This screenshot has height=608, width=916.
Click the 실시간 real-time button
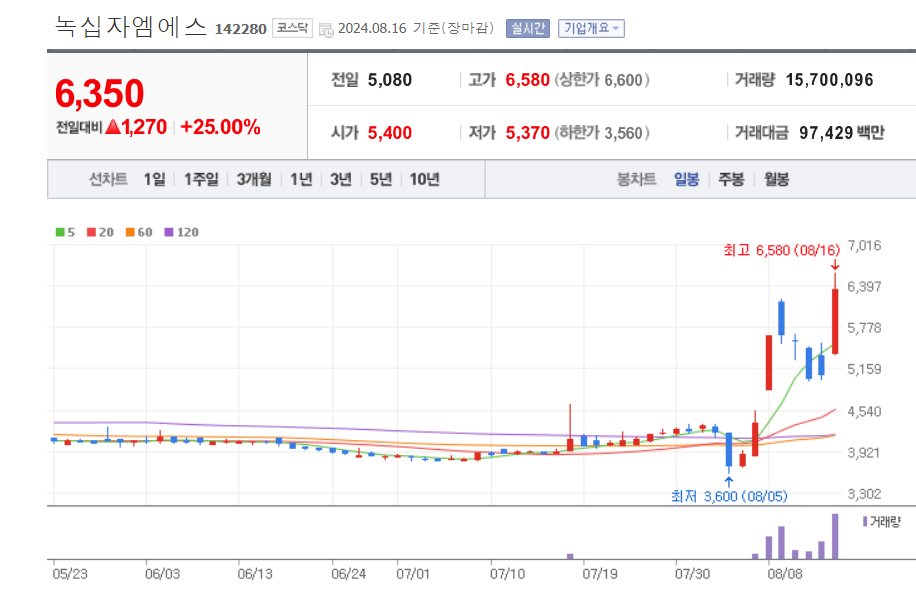coord(528,28)
